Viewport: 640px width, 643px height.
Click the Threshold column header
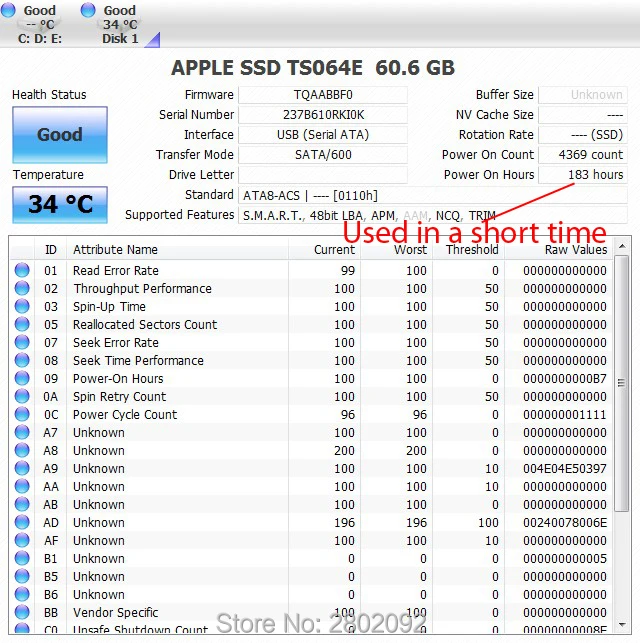point(468,249)
